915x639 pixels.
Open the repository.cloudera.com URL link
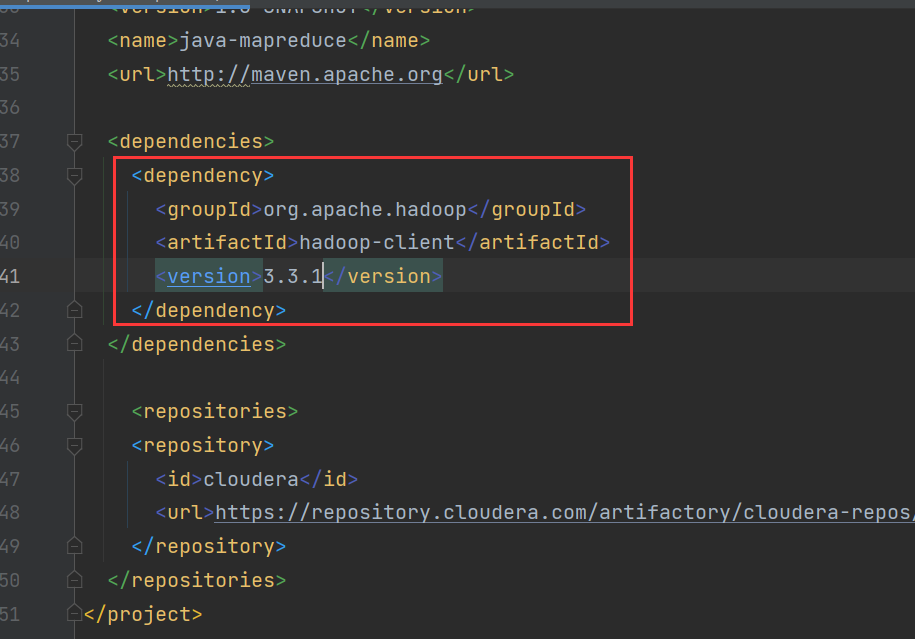[560, 513]
